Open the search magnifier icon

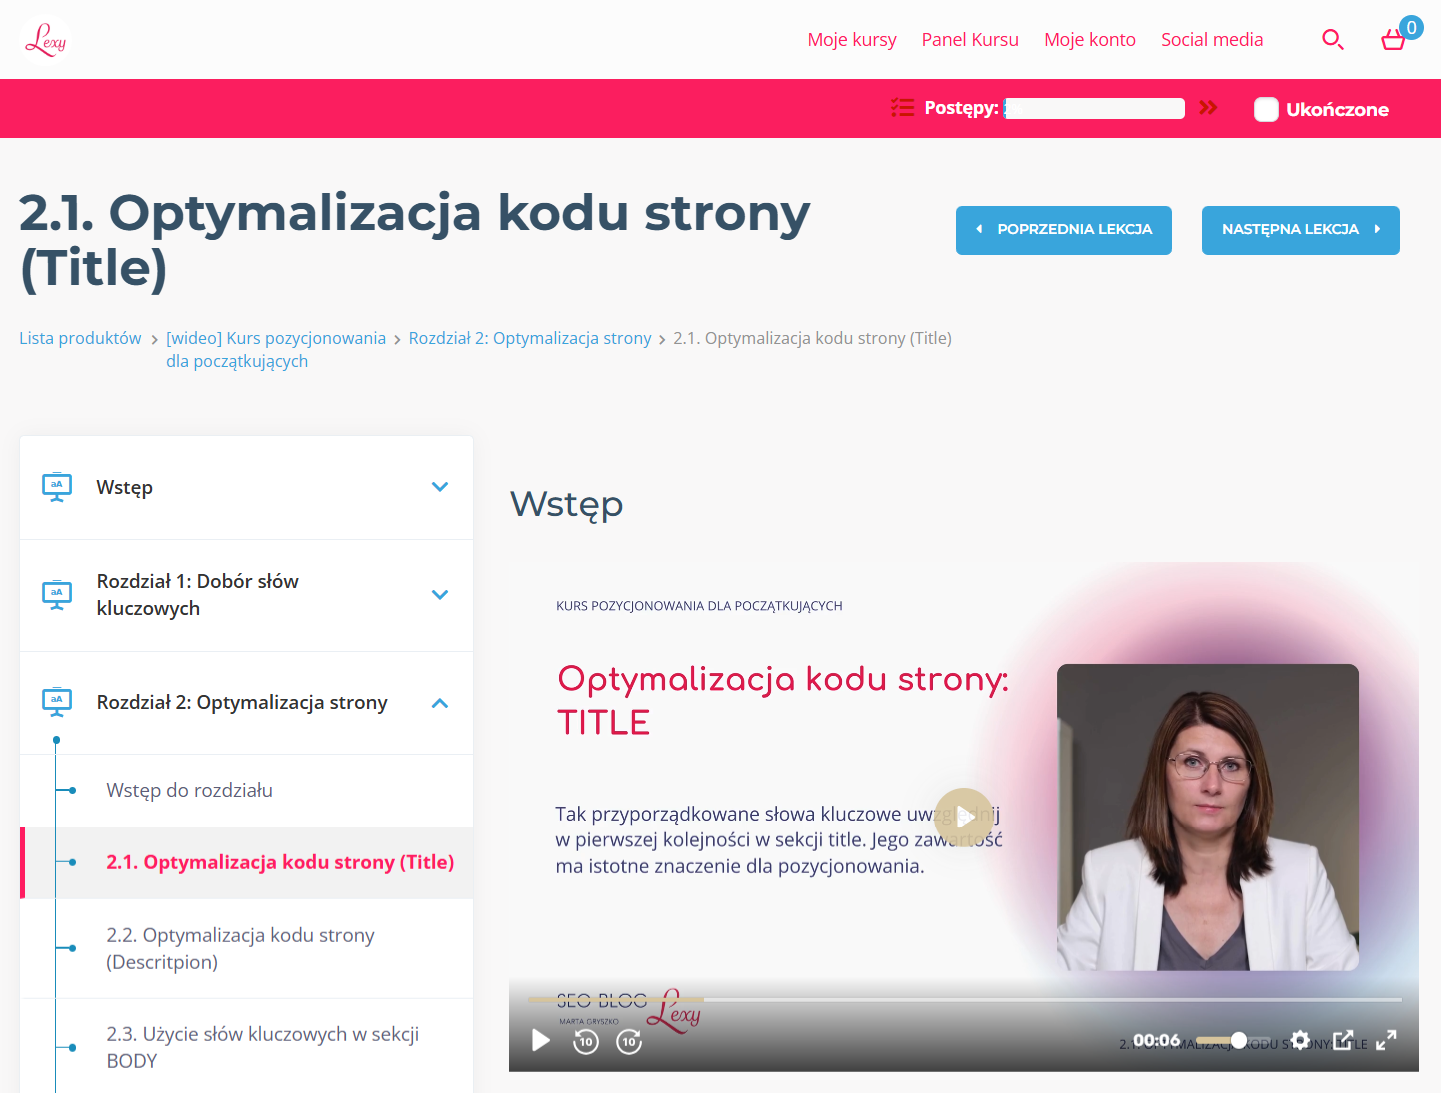pos(1332,40)
